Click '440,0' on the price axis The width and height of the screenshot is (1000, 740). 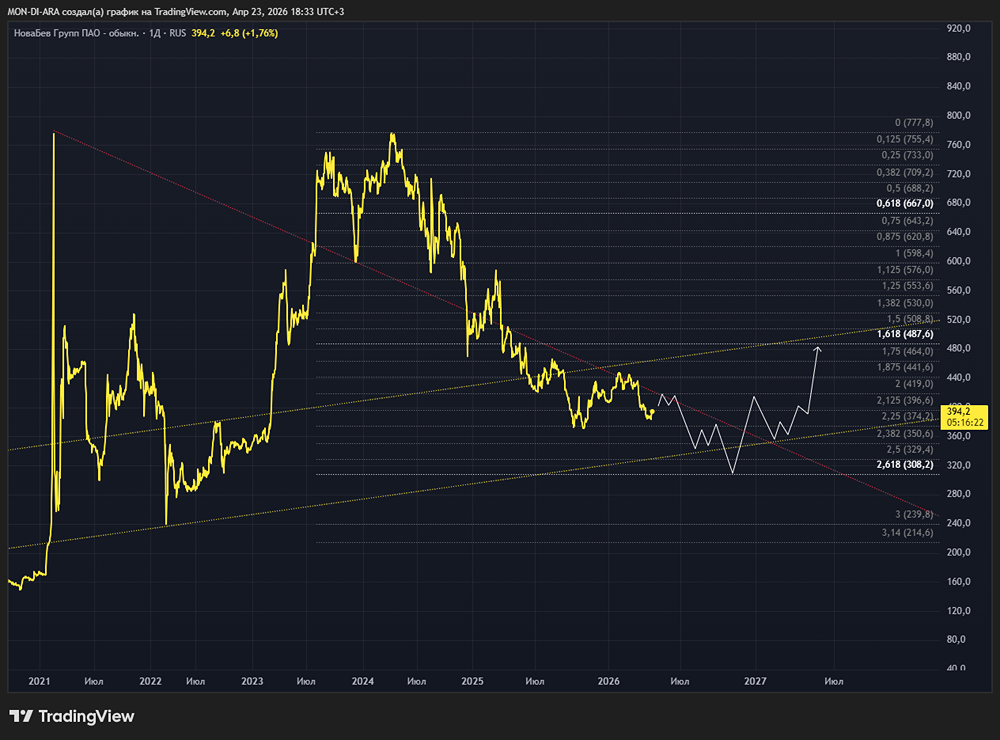tap(959, 378)
